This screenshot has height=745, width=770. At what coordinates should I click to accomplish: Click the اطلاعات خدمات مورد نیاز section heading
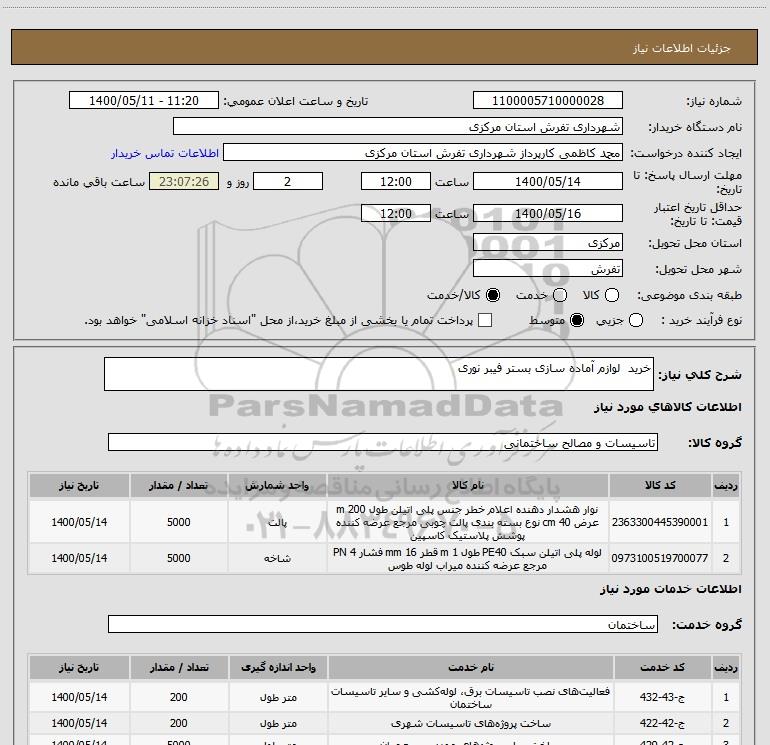coord(671,589)
